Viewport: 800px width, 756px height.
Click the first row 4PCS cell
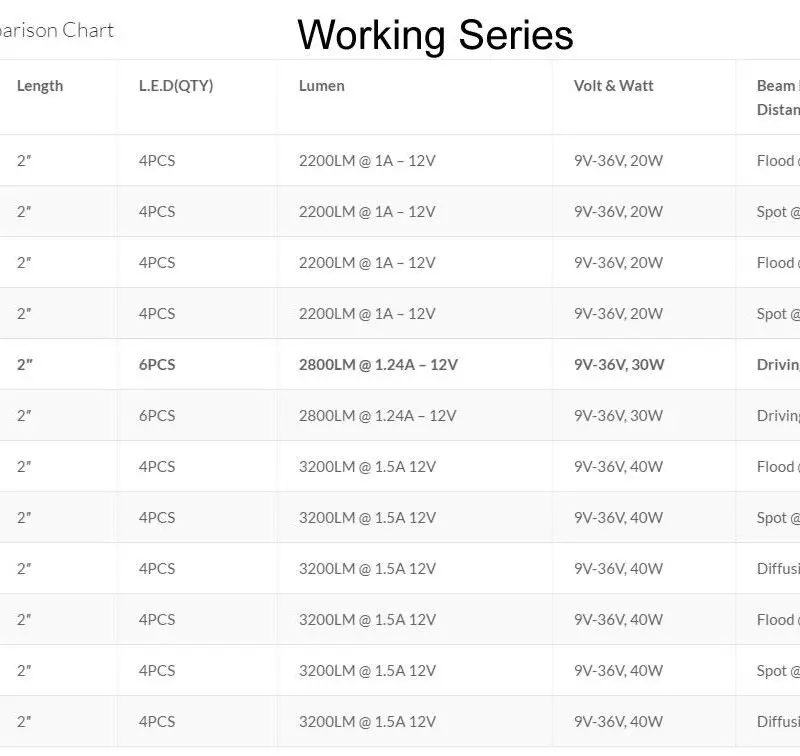pos(157,161)
